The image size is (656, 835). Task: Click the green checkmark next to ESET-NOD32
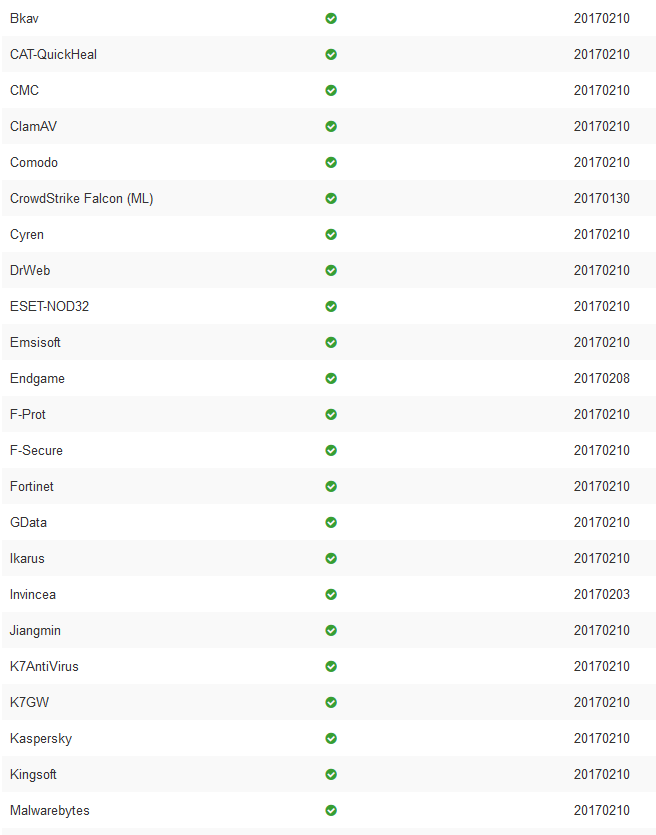pyautogui.click(x=331, y=306)
